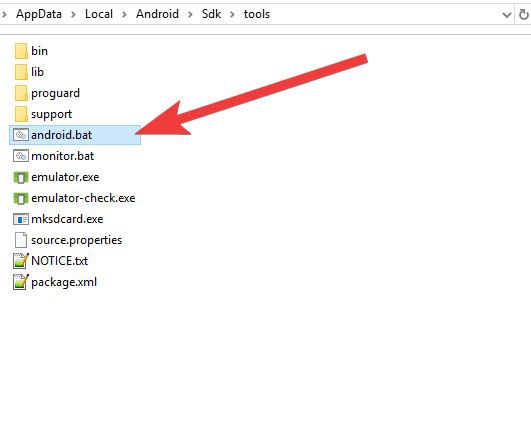Image resolution: width=531 pixels, height=444 pixels.
Task: Navigate to Android in breadcrumb
Action: coord(157,14)
